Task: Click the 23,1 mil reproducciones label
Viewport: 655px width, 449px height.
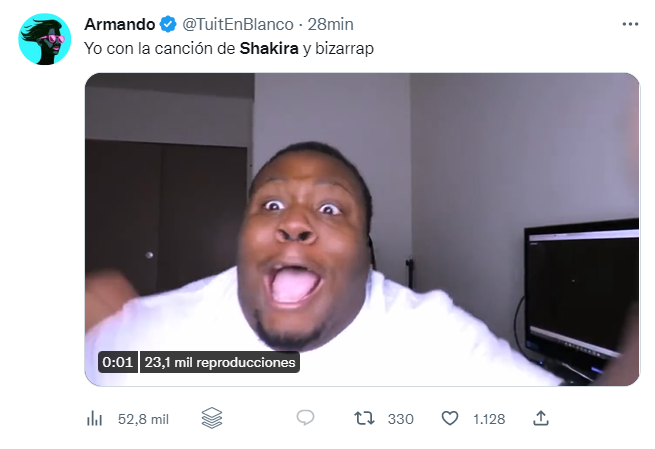Action: pyautogui.click(x=220, y=362)
